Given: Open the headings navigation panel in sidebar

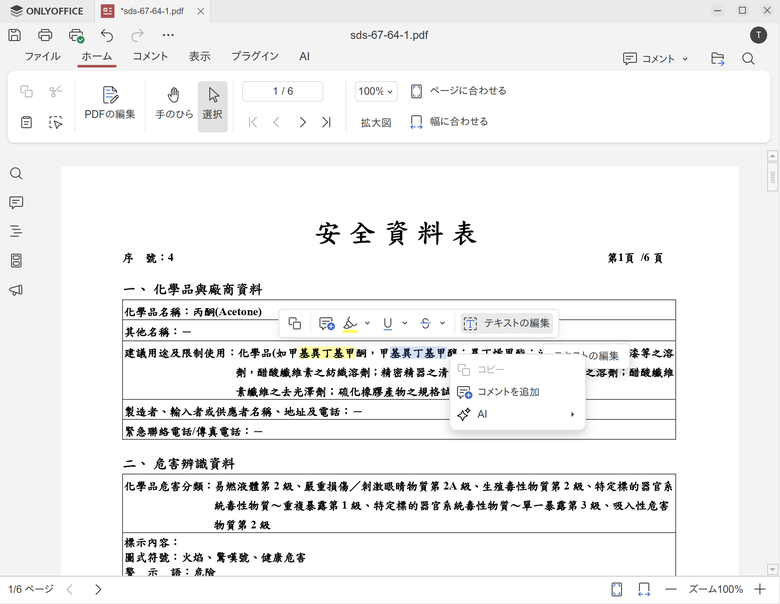Looking at the screenshot, I should point(16,231).
